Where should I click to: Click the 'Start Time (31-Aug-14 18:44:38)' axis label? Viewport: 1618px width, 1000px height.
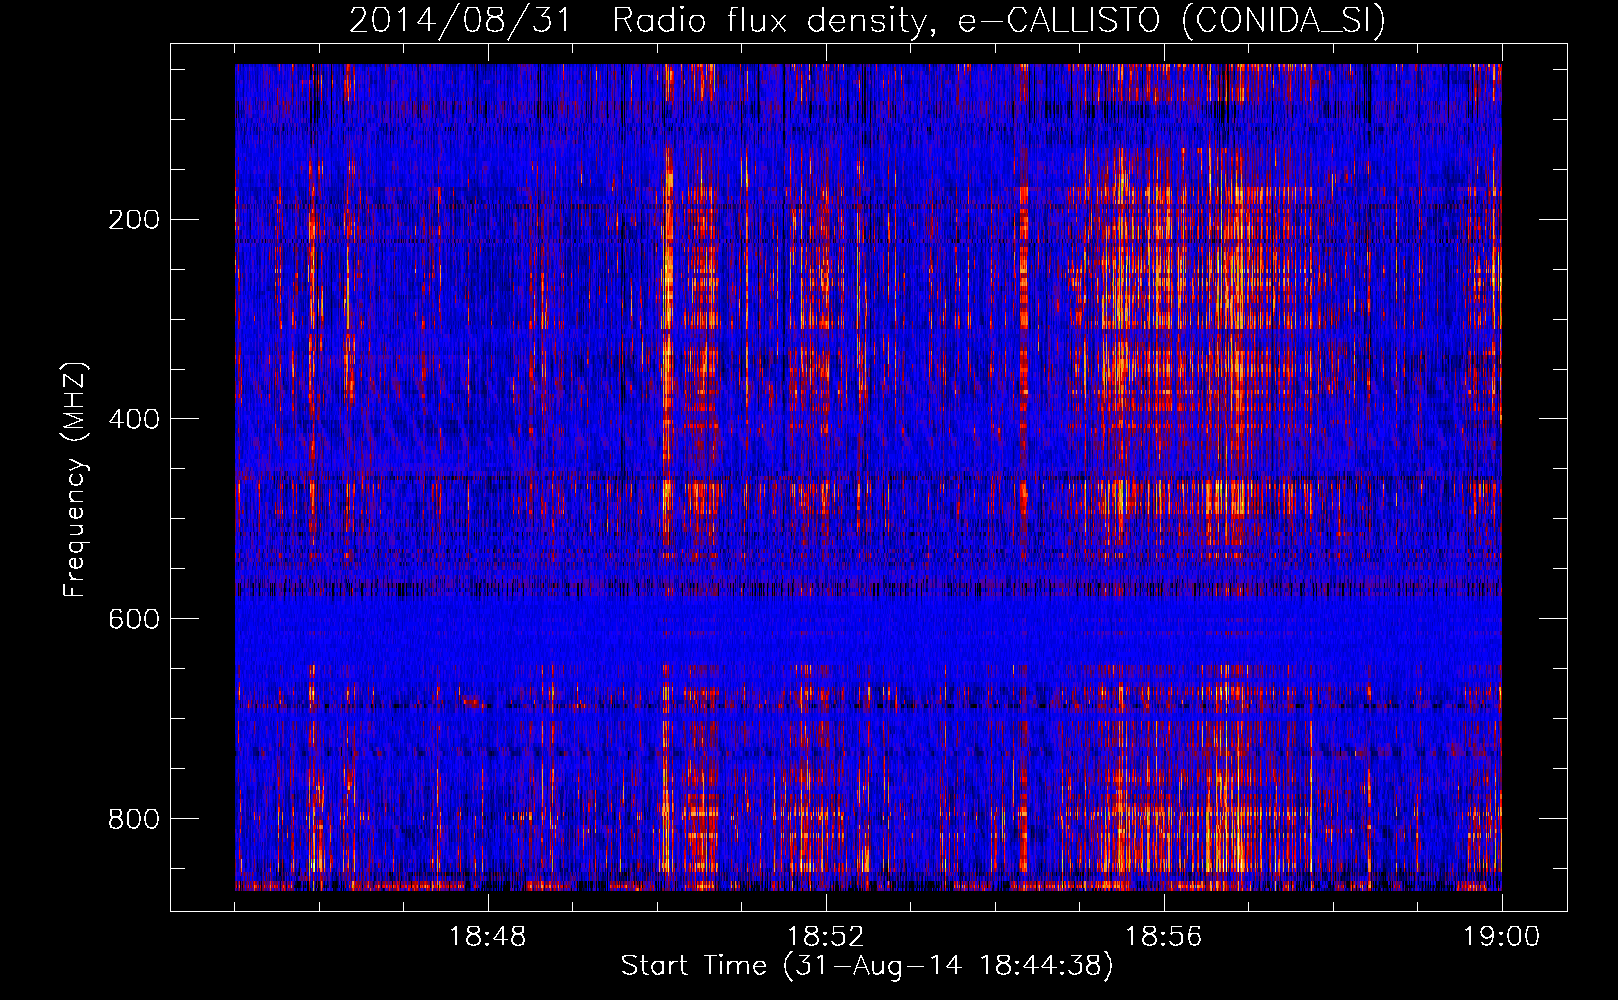[x=867, y=966]
